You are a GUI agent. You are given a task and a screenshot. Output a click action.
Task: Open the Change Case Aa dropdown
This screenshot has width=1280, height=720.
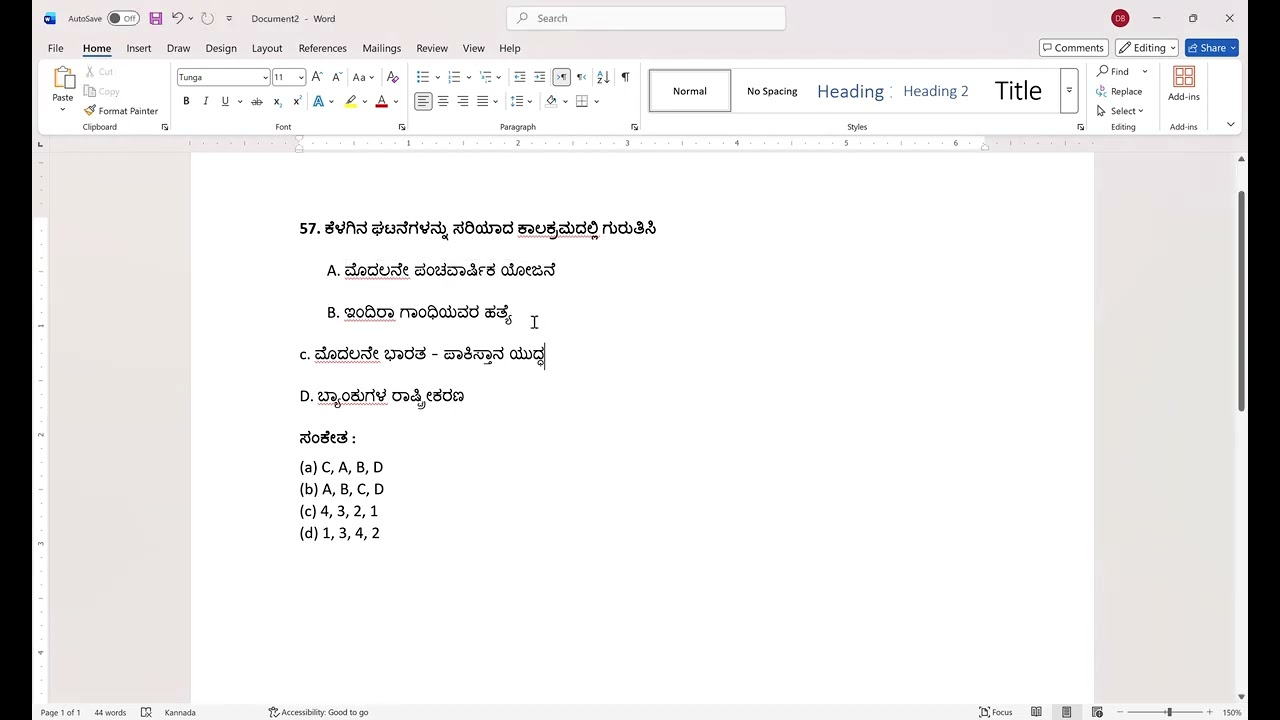click(362, 77)
